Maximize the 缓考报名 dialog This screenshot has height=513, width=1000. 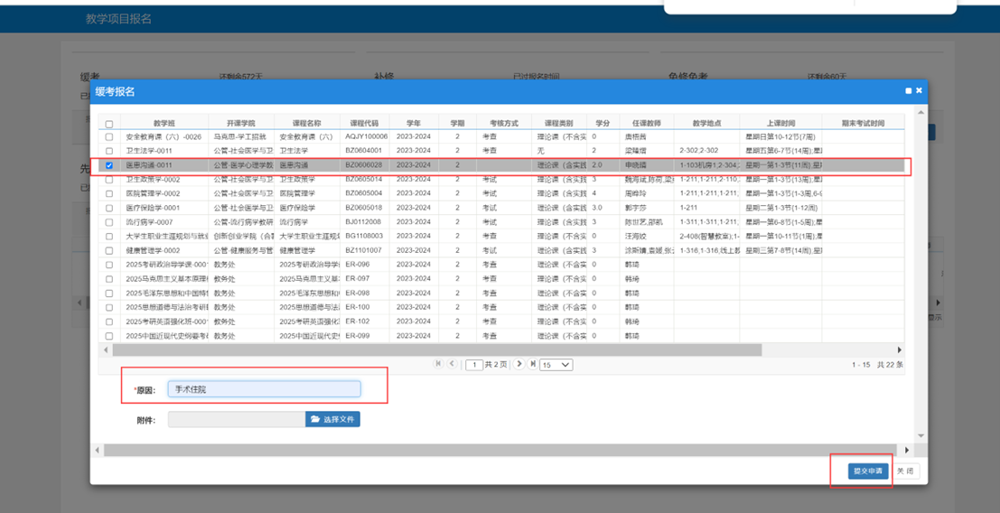[x=908, y=91]
